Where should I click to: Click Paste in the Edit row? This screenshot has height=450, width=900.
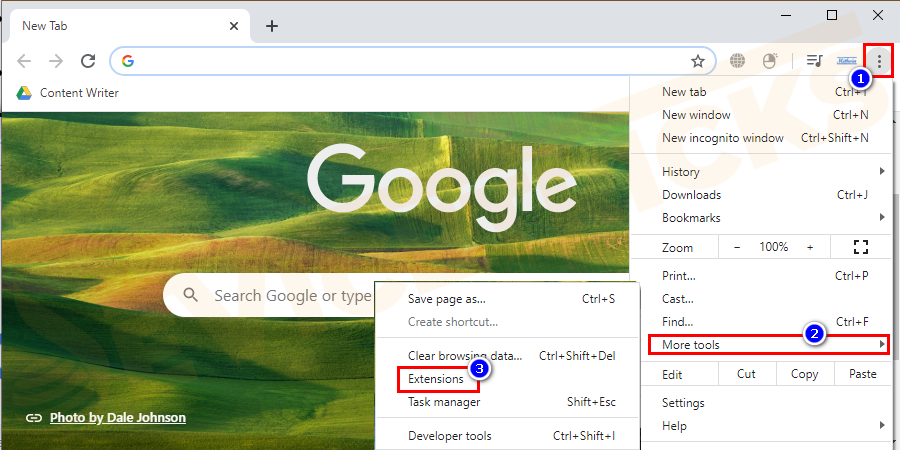(863, 374)
